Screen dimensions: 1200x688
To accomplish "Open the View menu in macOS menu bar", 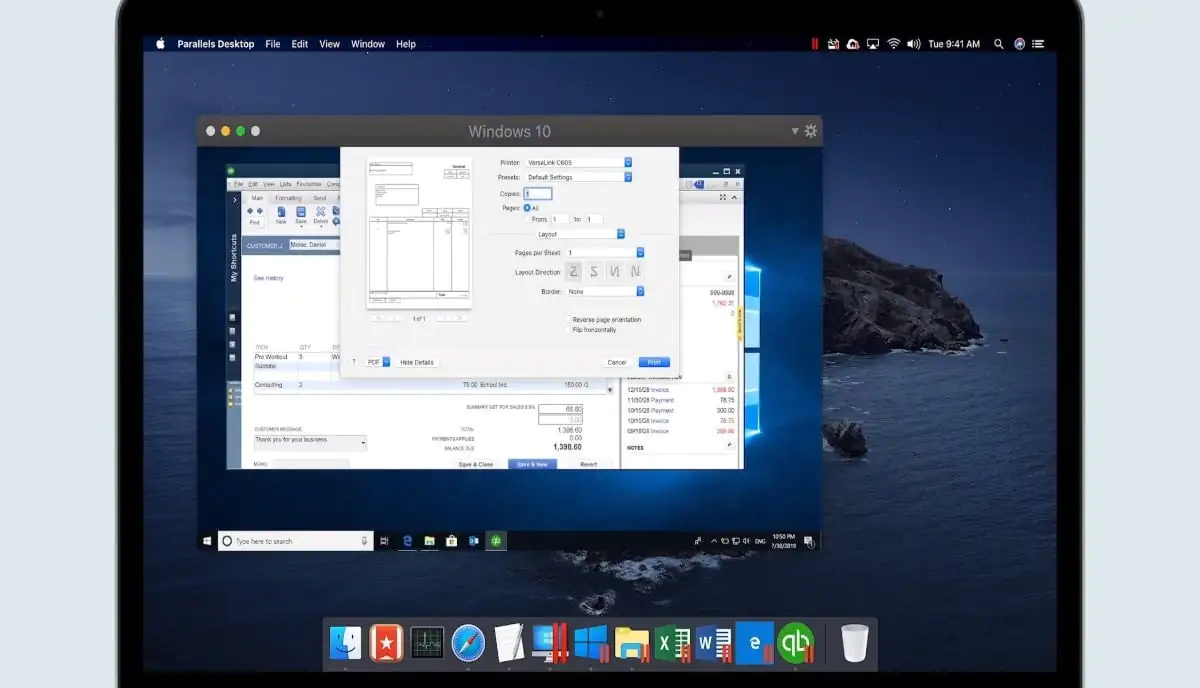I will tap(329, 44).
